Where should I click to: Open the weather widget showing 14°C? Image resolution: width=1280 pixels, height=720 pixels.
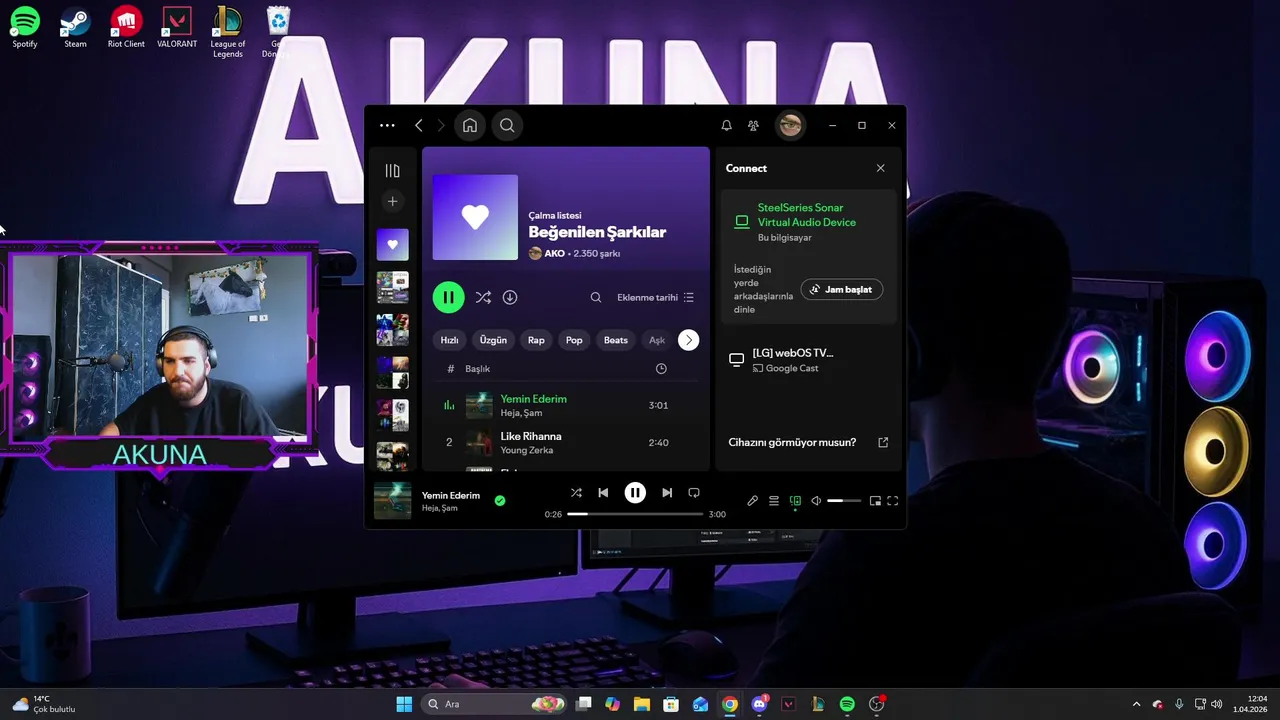[44, 704]
